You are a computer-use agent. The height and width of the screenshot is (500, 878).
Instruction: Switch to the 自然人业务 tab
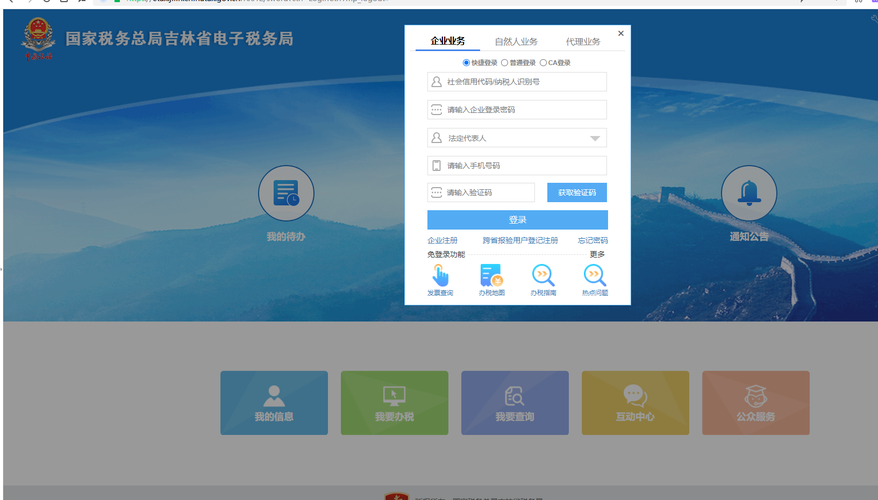point(516,42)
